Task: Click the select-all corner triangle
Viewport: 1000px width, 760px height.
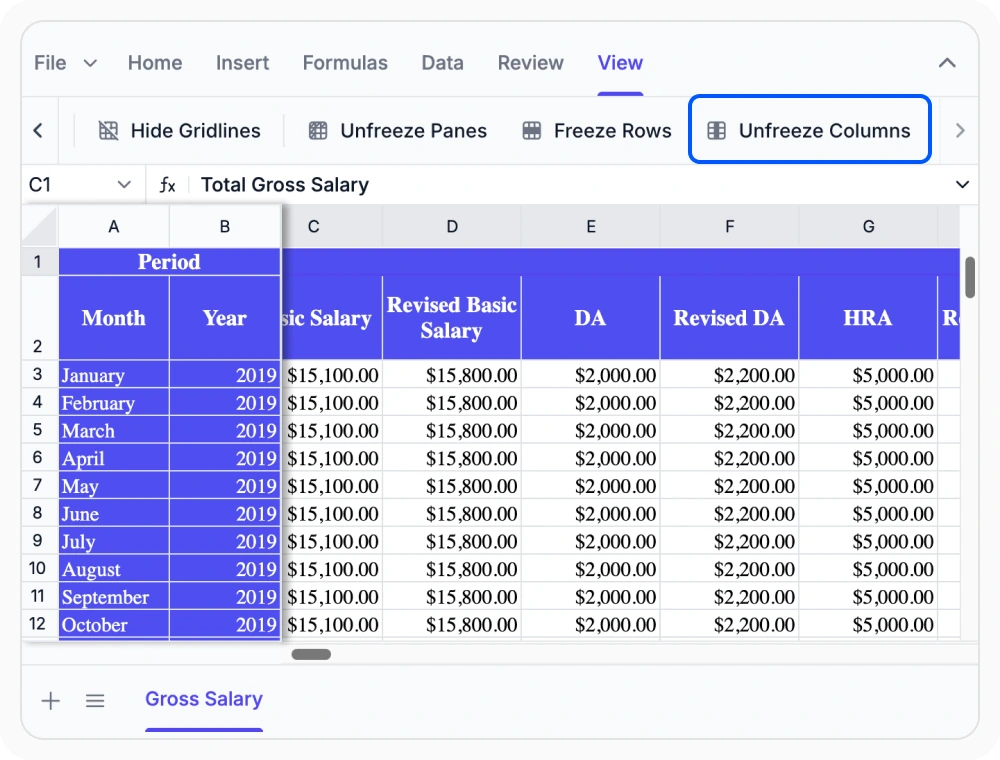Action: (x=41, y=227)
